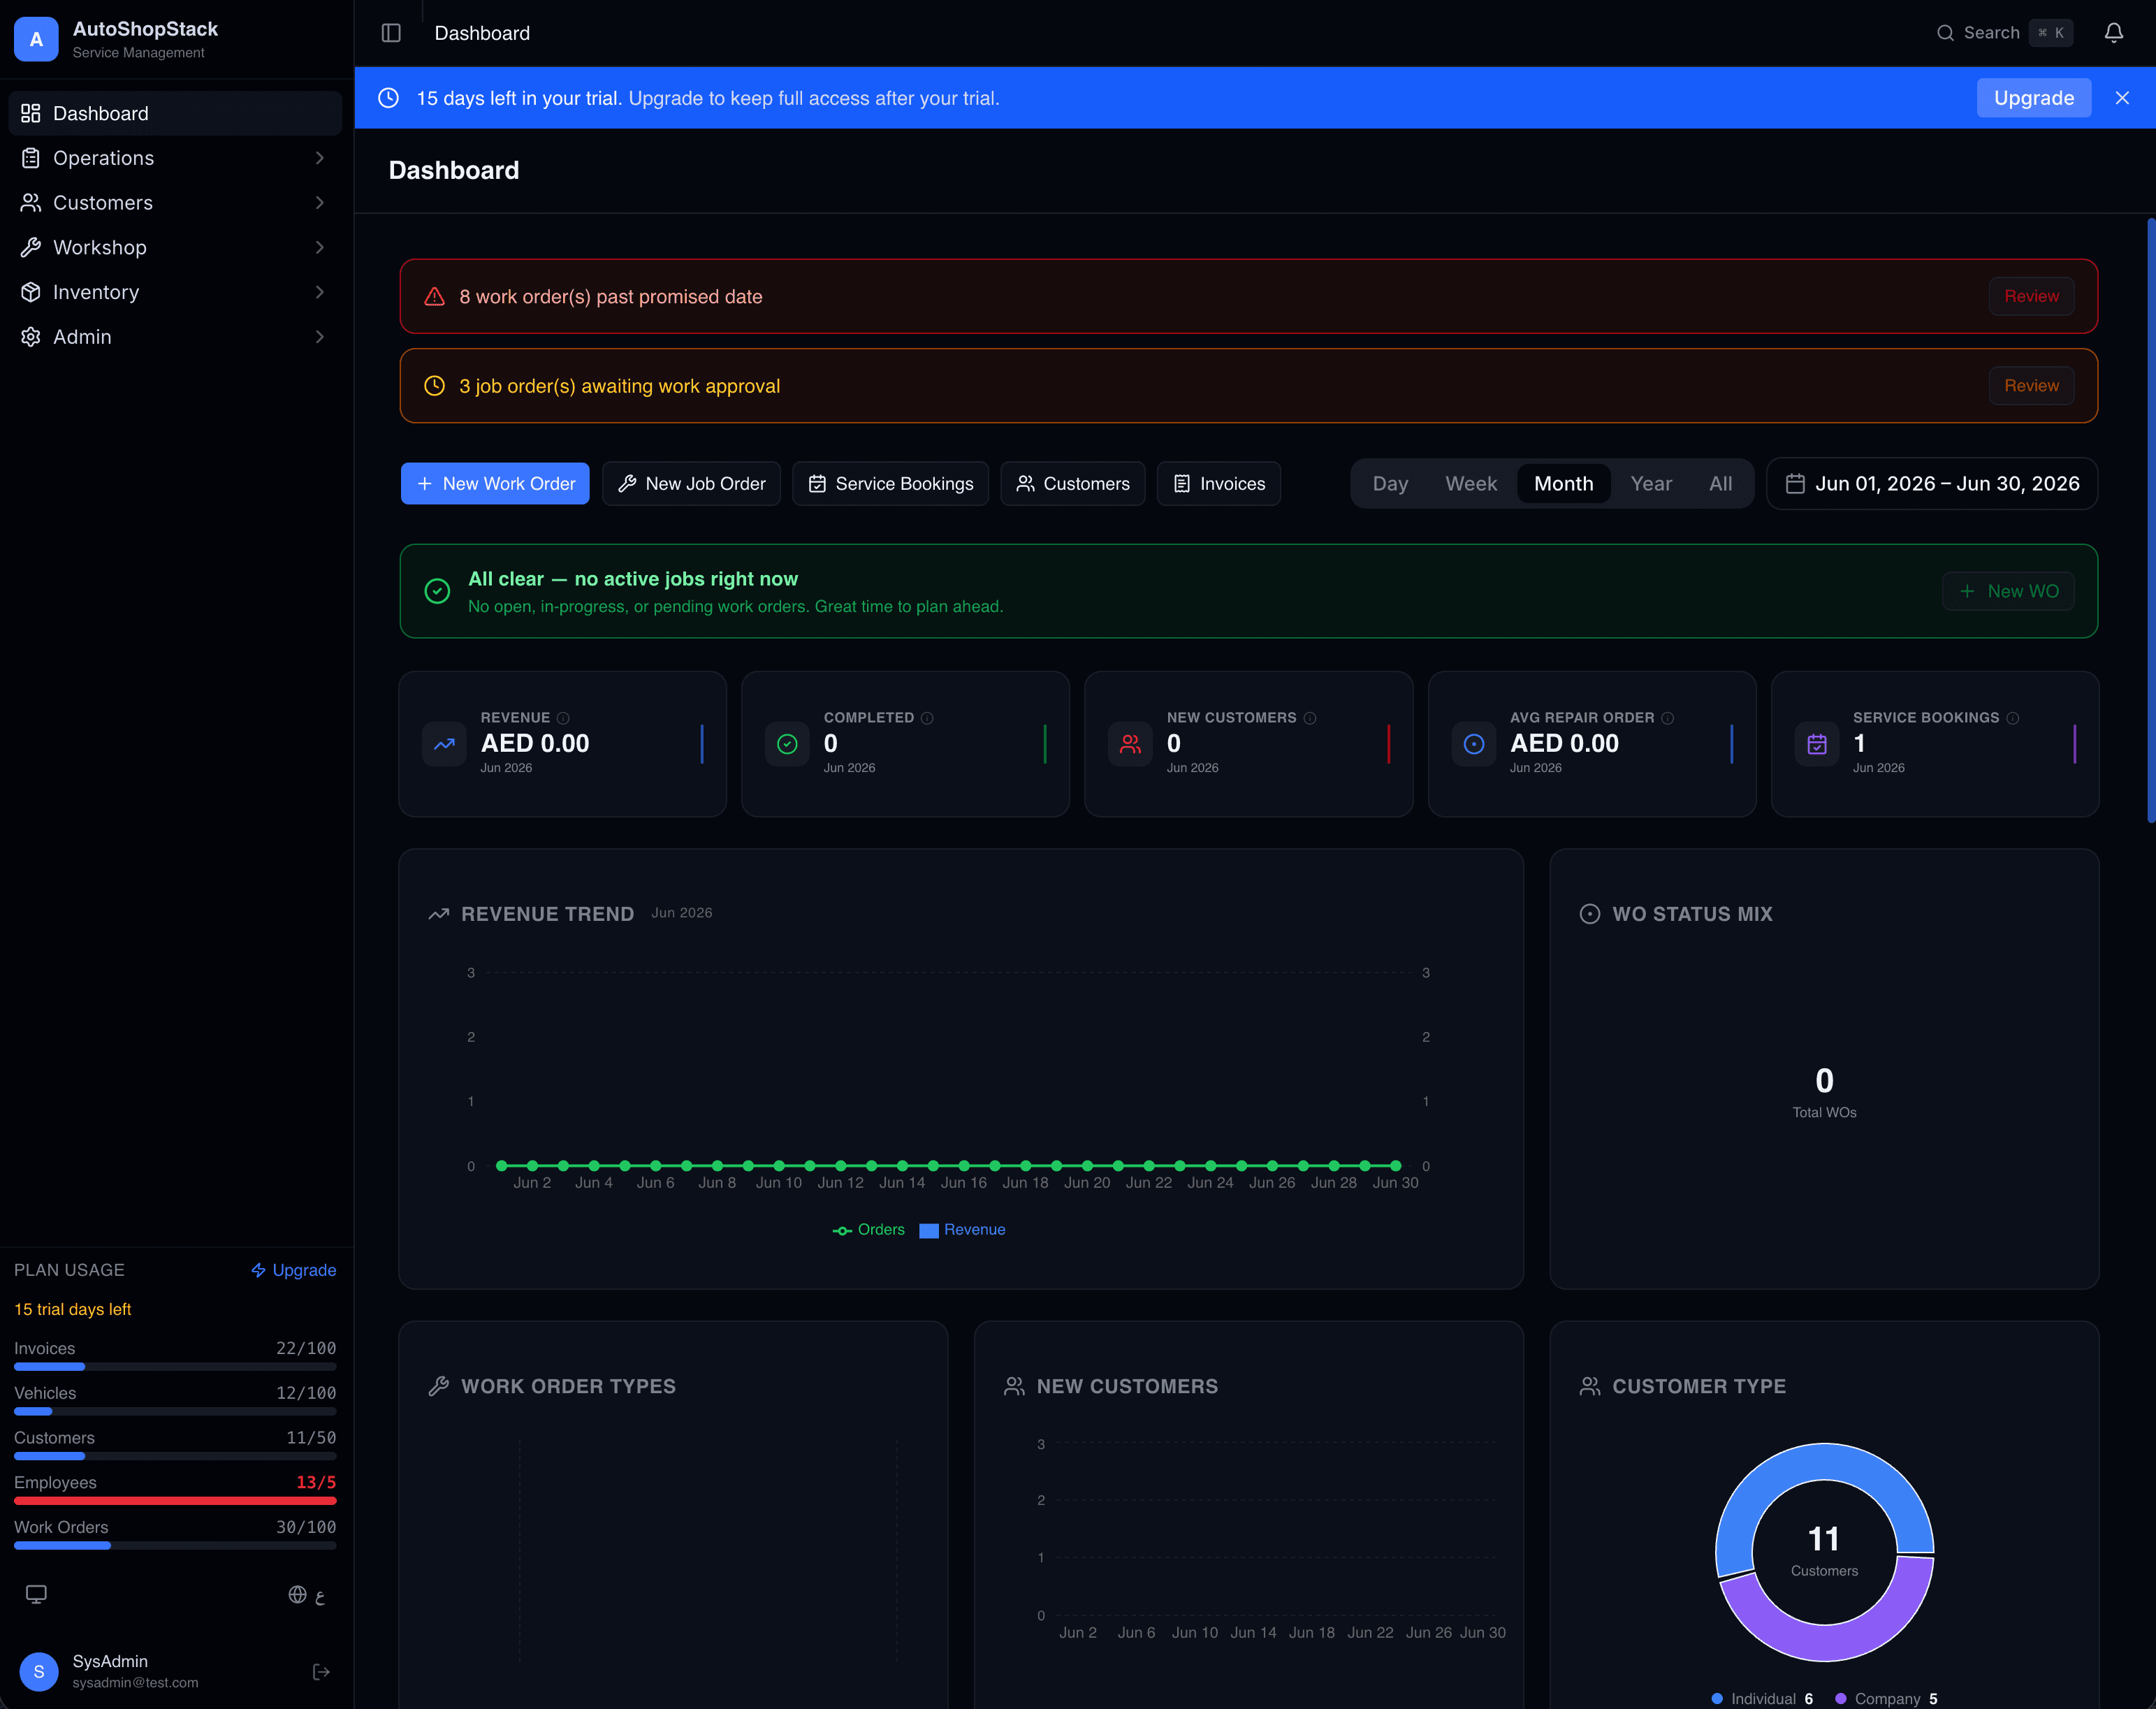2156x1709 pixels.
Task: Log out using the sign-out icon
Action: (x=321, y=1671)
